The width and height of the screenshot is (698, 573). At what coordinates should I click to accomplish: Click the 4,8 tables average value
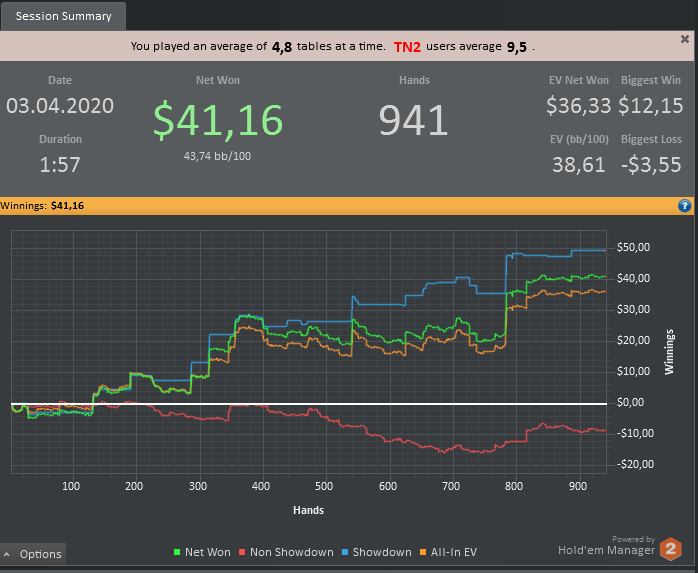tap(282, 47)
